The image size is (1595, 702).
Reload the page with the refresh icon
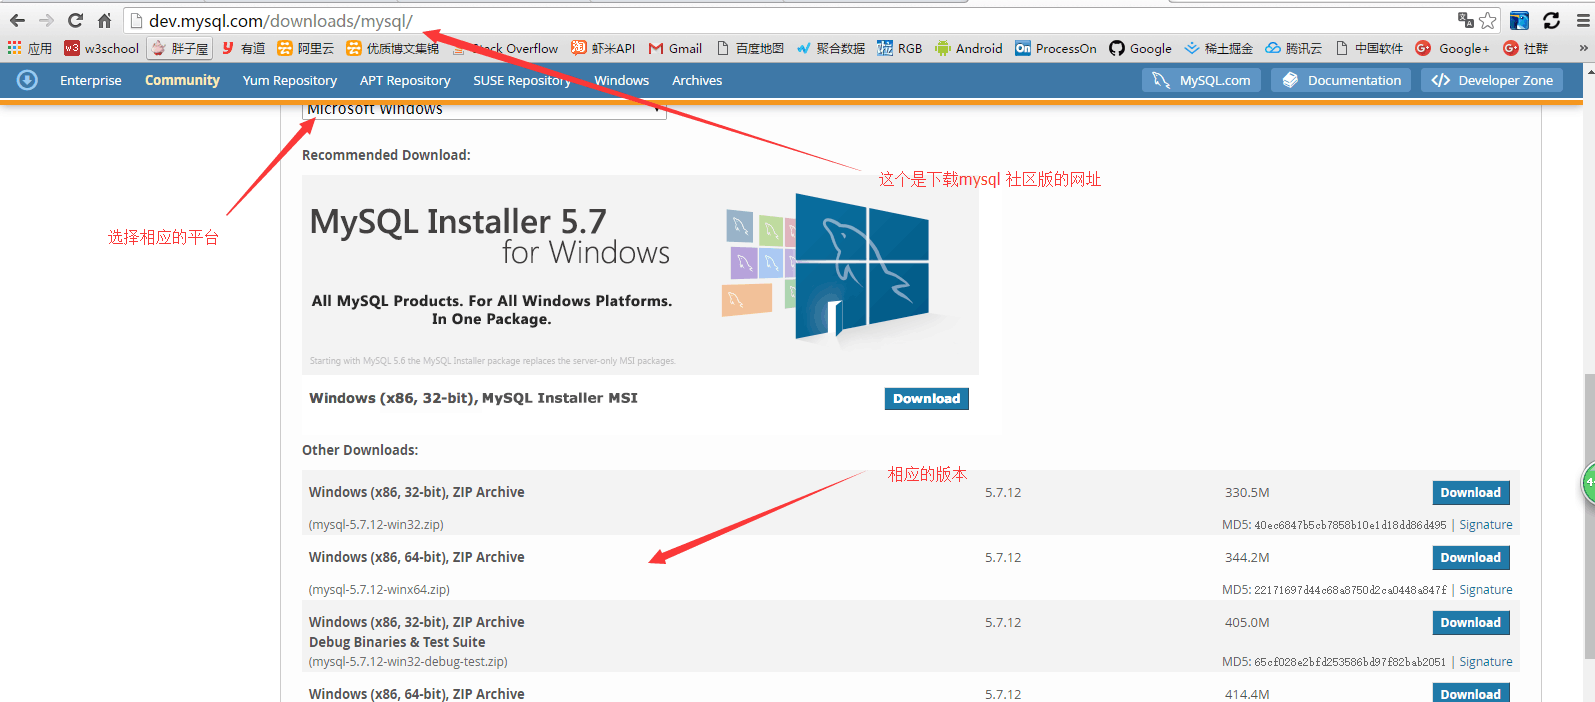pyautogui.click(x=75, y=20)
